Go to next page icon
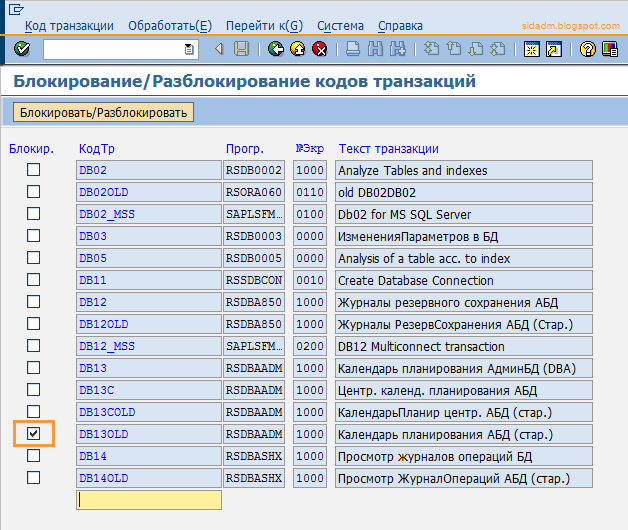The height and width of the screenshot is (530, 628). point(476,49)
